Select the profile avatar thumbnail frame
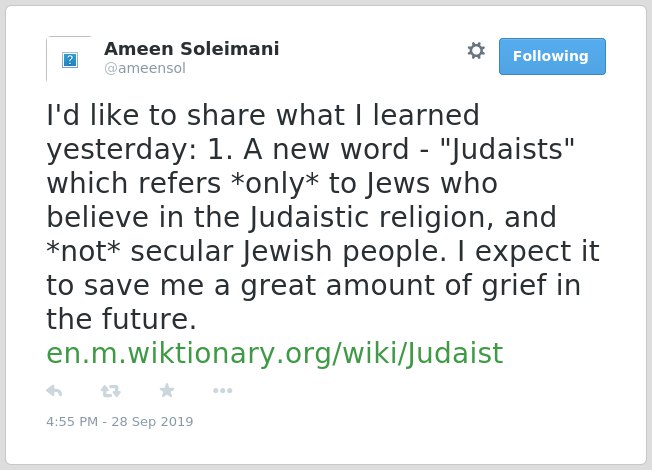 click(69, 59)
